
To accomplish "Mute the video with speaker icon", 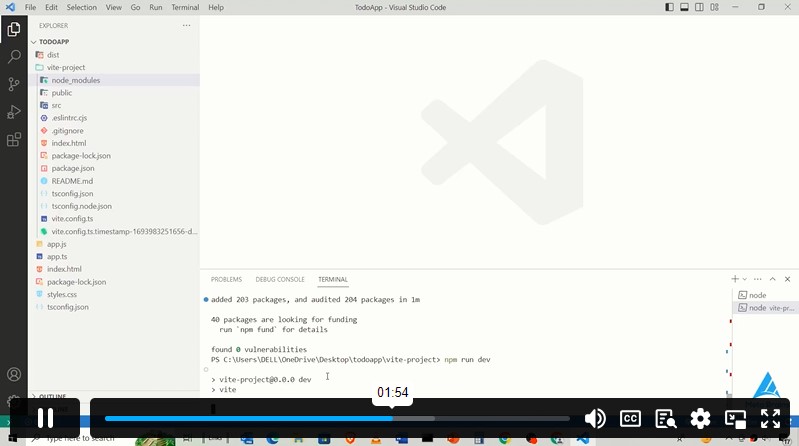I will tap(595, 418).
